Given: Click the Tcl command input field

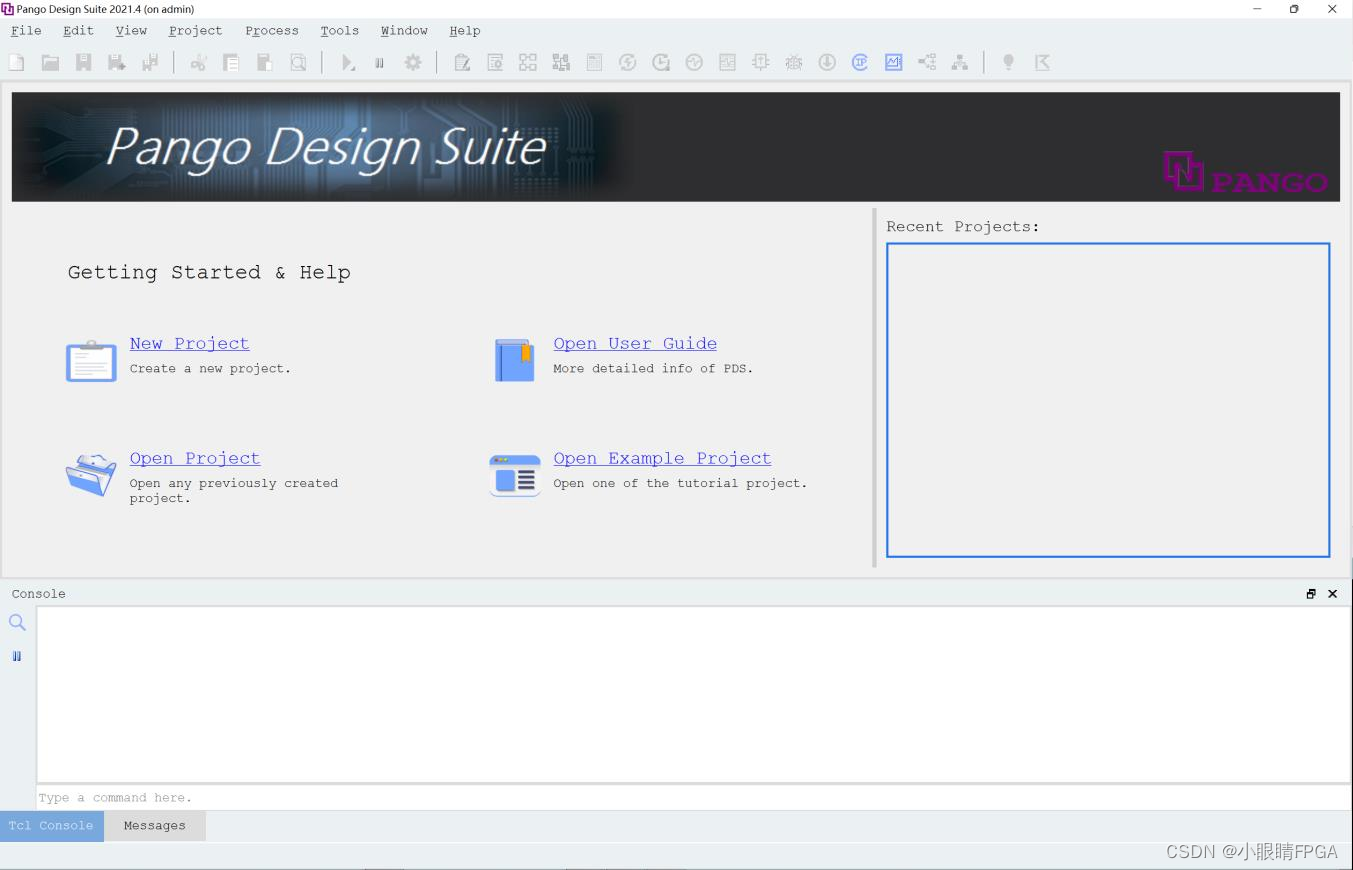Looking at the screenshot, I should [693, 798].
